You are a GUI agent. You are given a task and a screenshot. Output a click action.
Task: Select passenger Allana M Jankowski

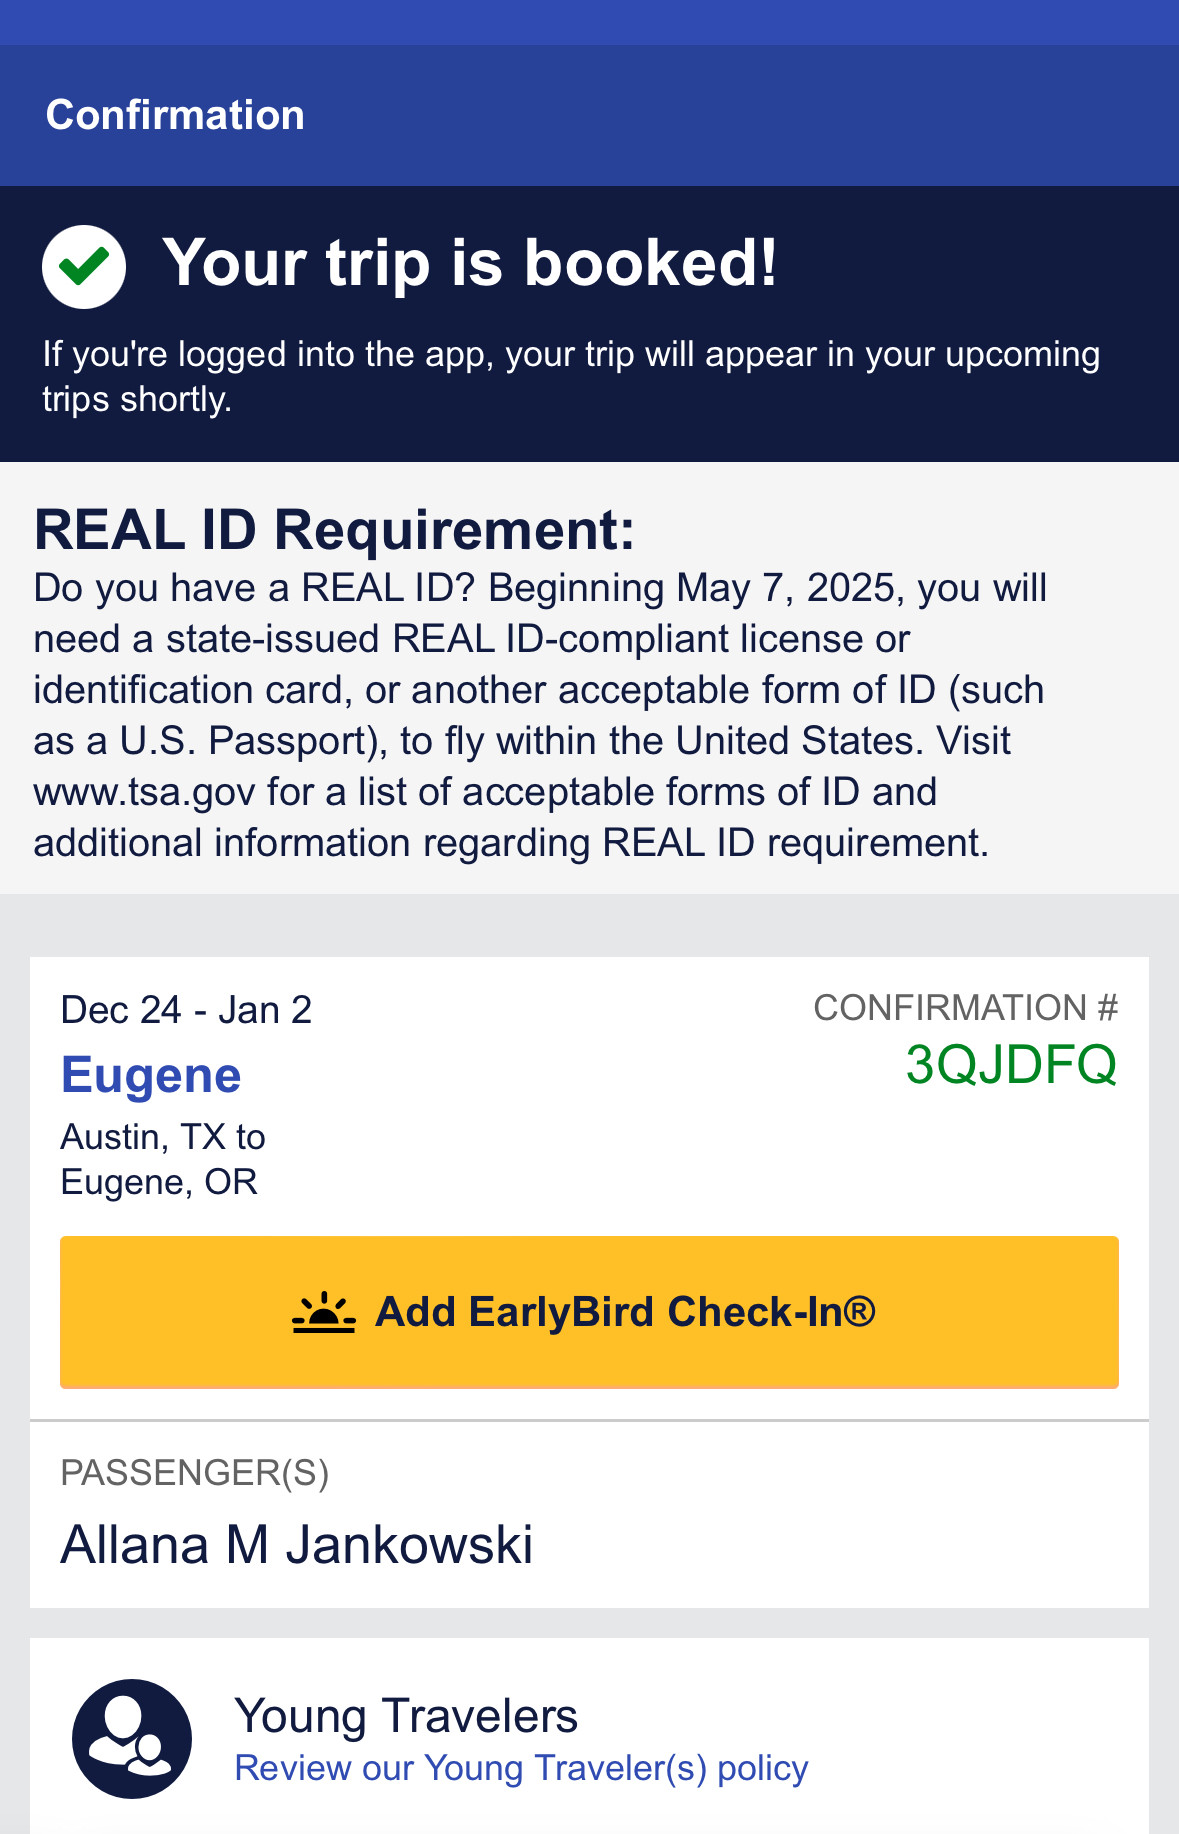coord(297,1545)
